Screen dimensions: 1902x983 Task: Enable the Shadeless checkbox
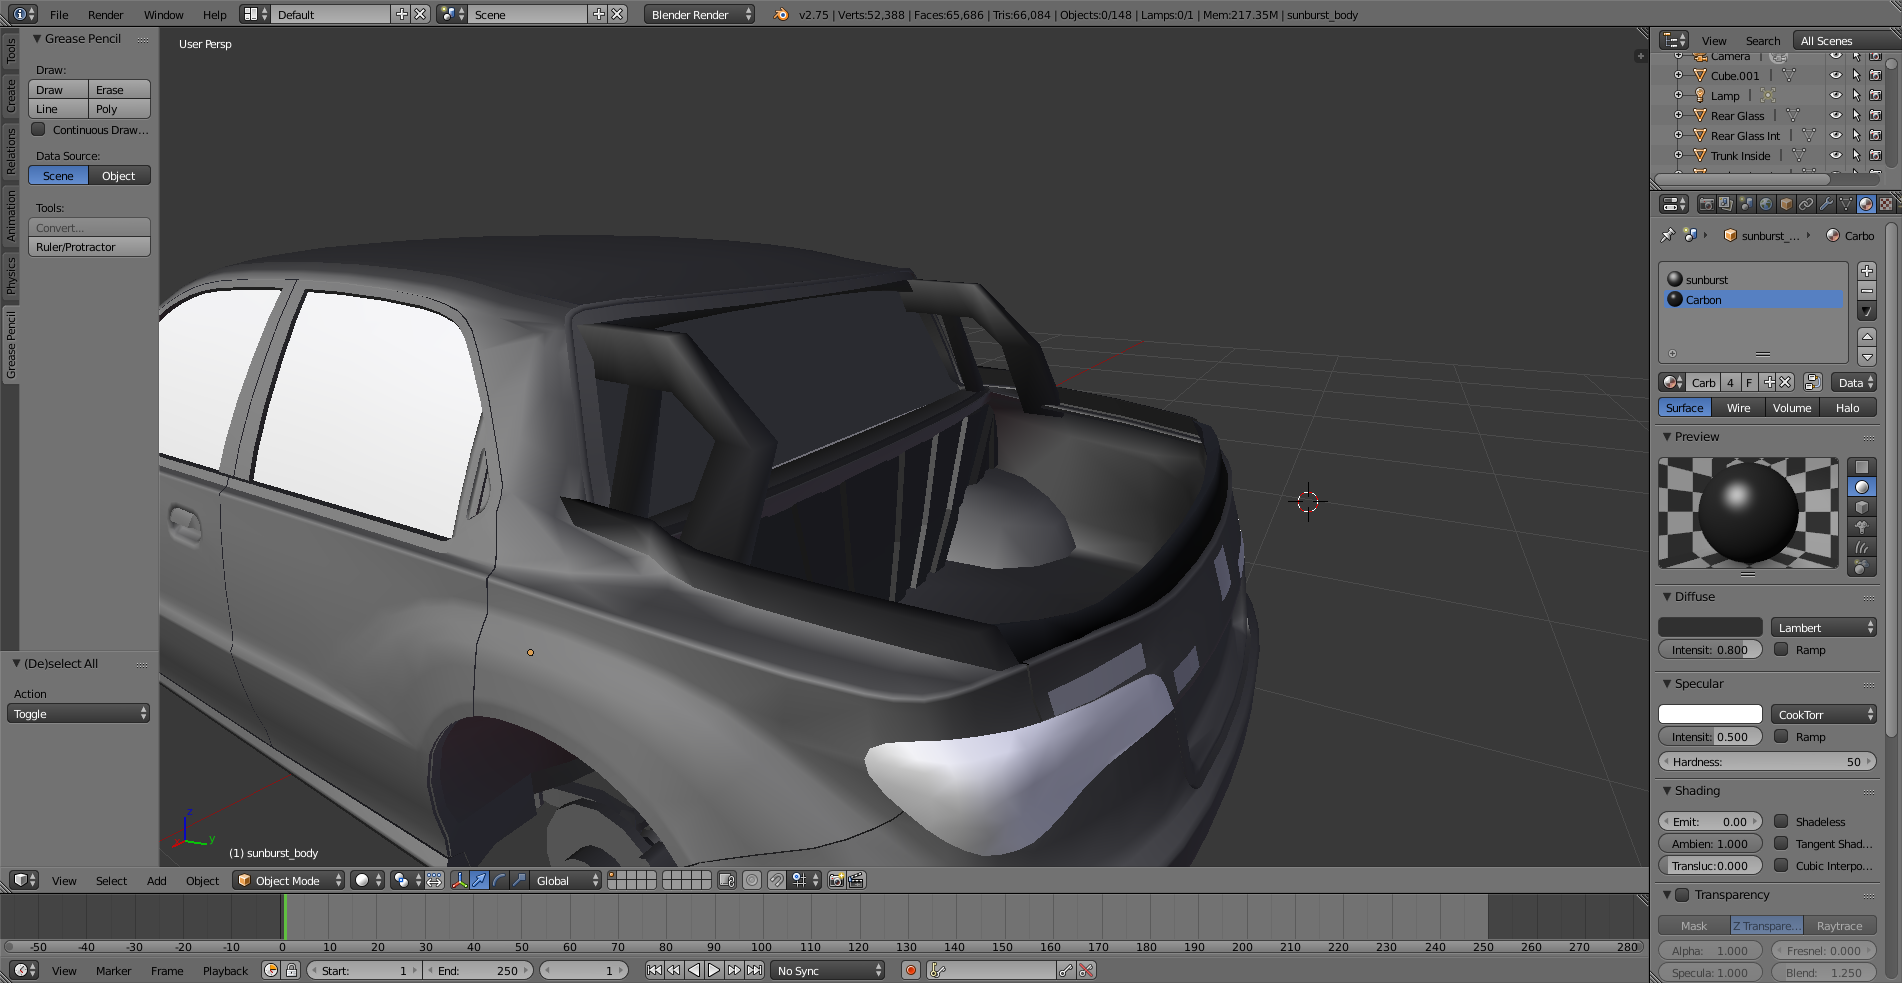click(1781, 821)
